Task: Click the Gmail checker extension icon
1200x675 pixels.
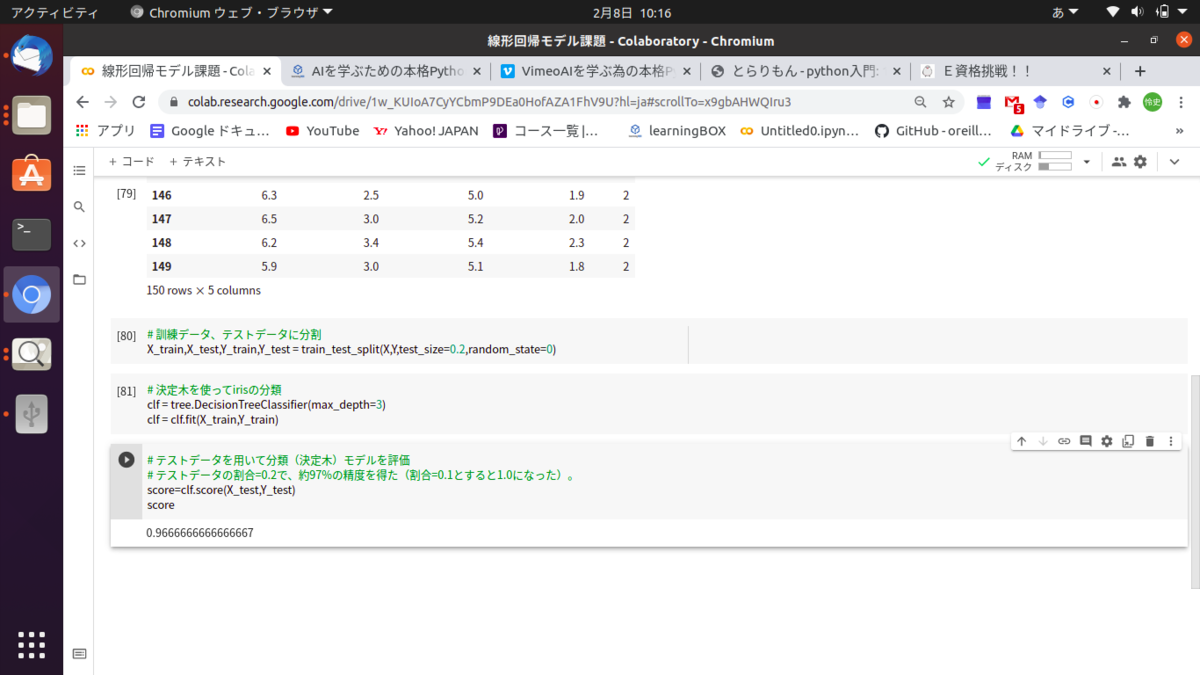Action: [x=1013, y=102]
